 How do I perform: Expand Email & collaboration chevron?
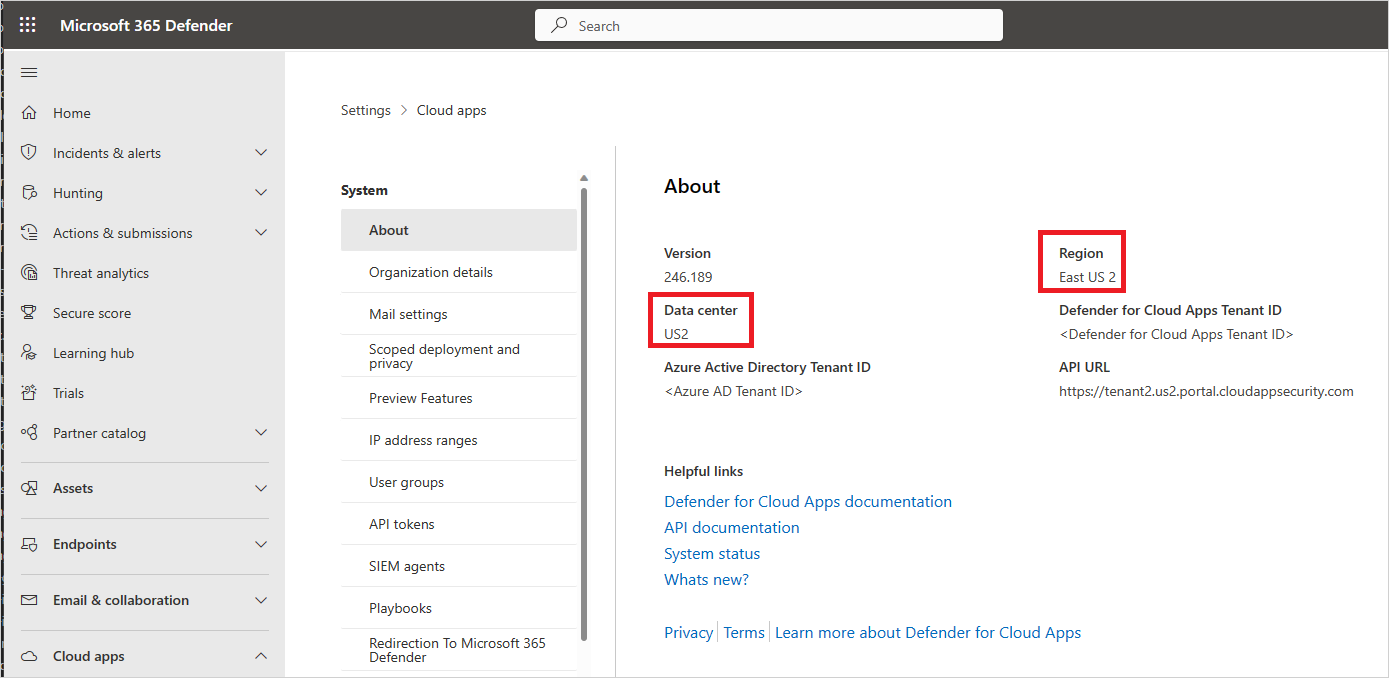[x=261, y=600]
